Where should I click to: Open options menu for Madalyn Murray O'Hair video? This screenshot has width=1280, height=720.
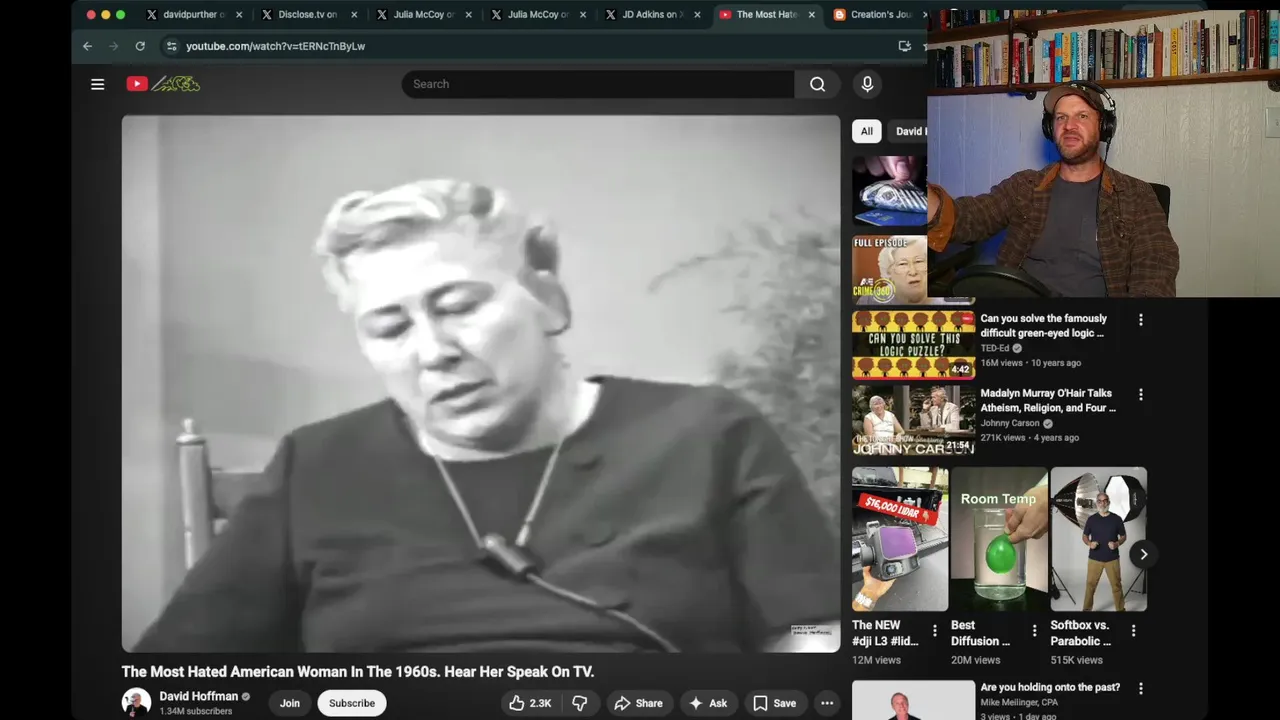point(1141,395)
